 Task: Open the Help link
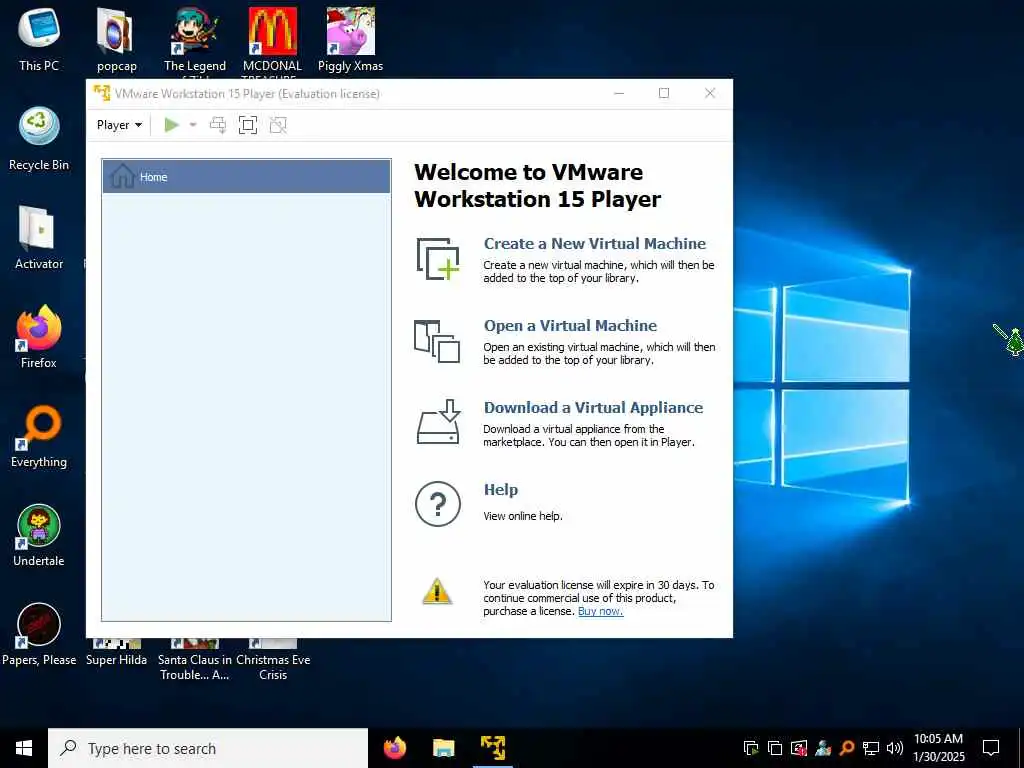pyautogui.click(x=500, y=490)
